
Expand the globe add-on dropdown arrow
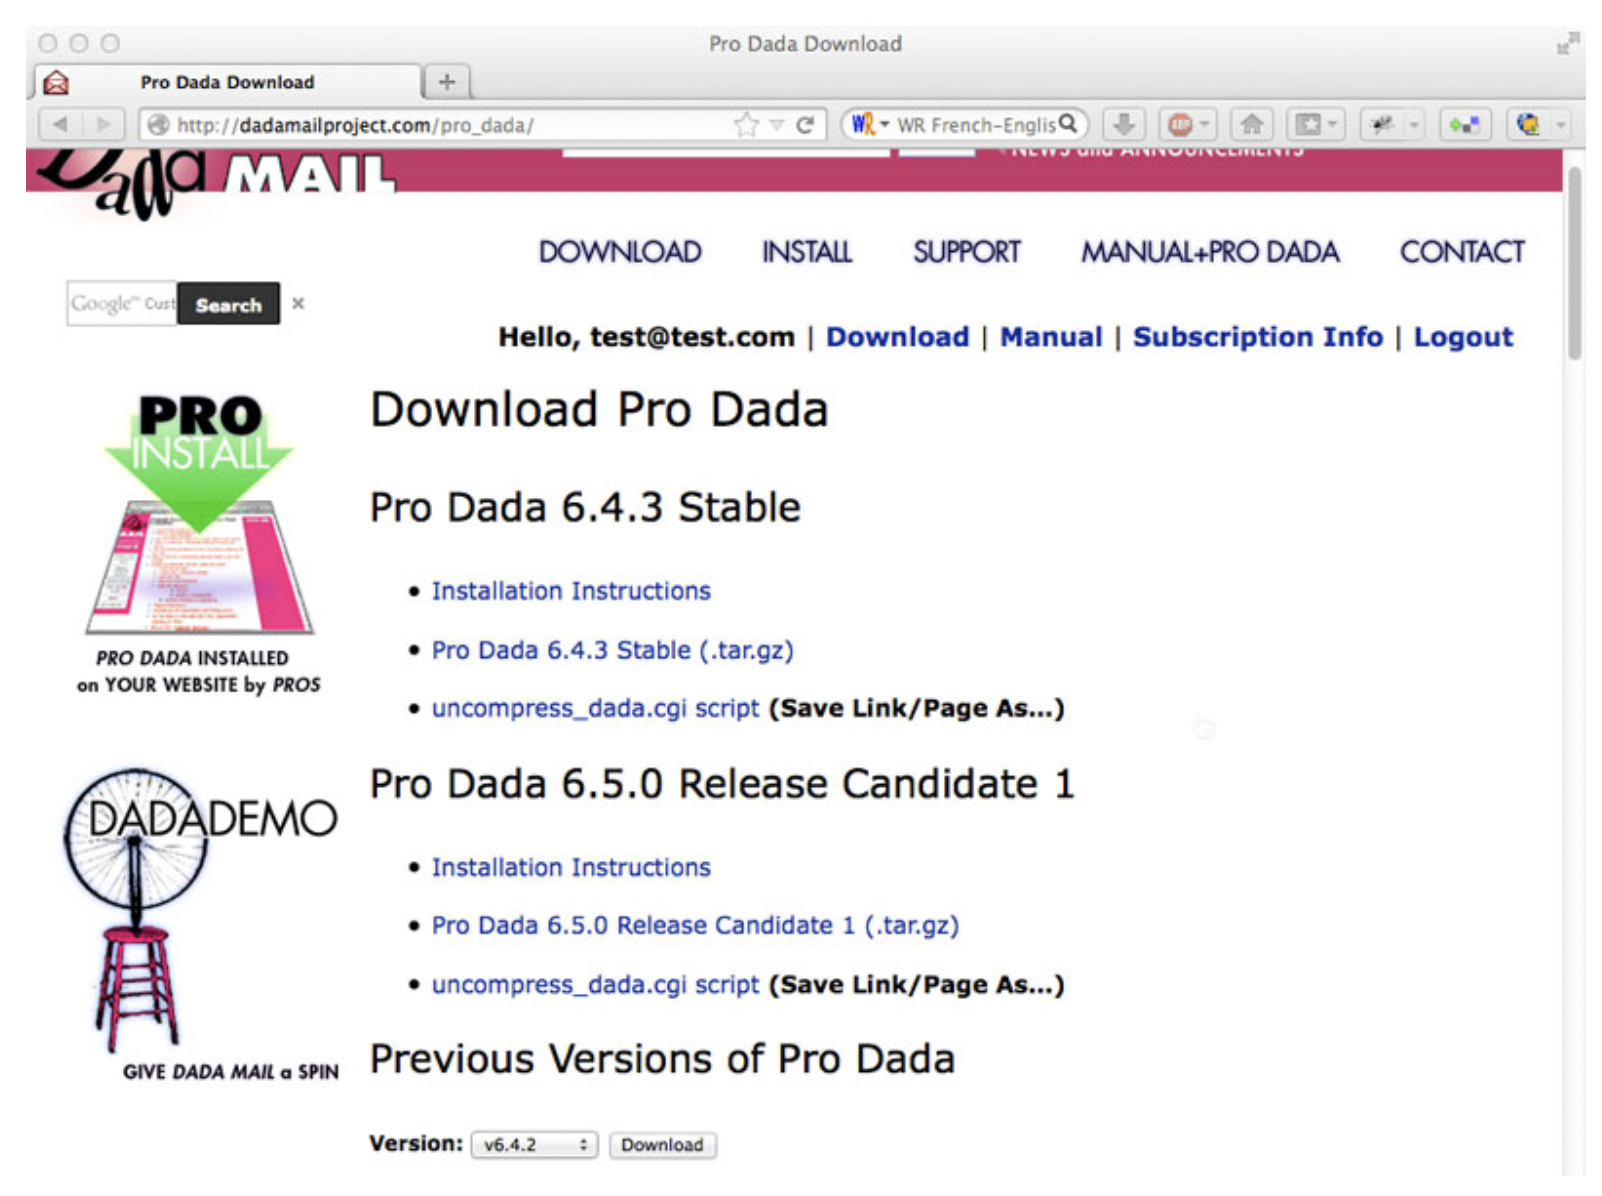pyautogui.click(x=1559, y=125)
